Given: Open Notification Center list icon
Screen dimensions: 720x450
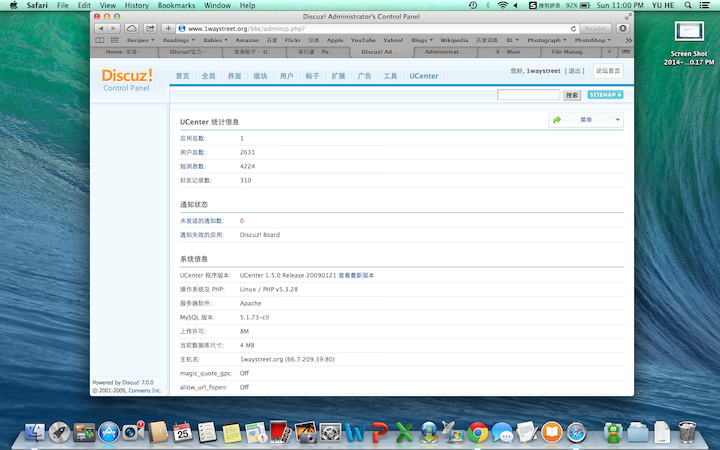Looking at the screenshot, I should click(x=704, y=6).
